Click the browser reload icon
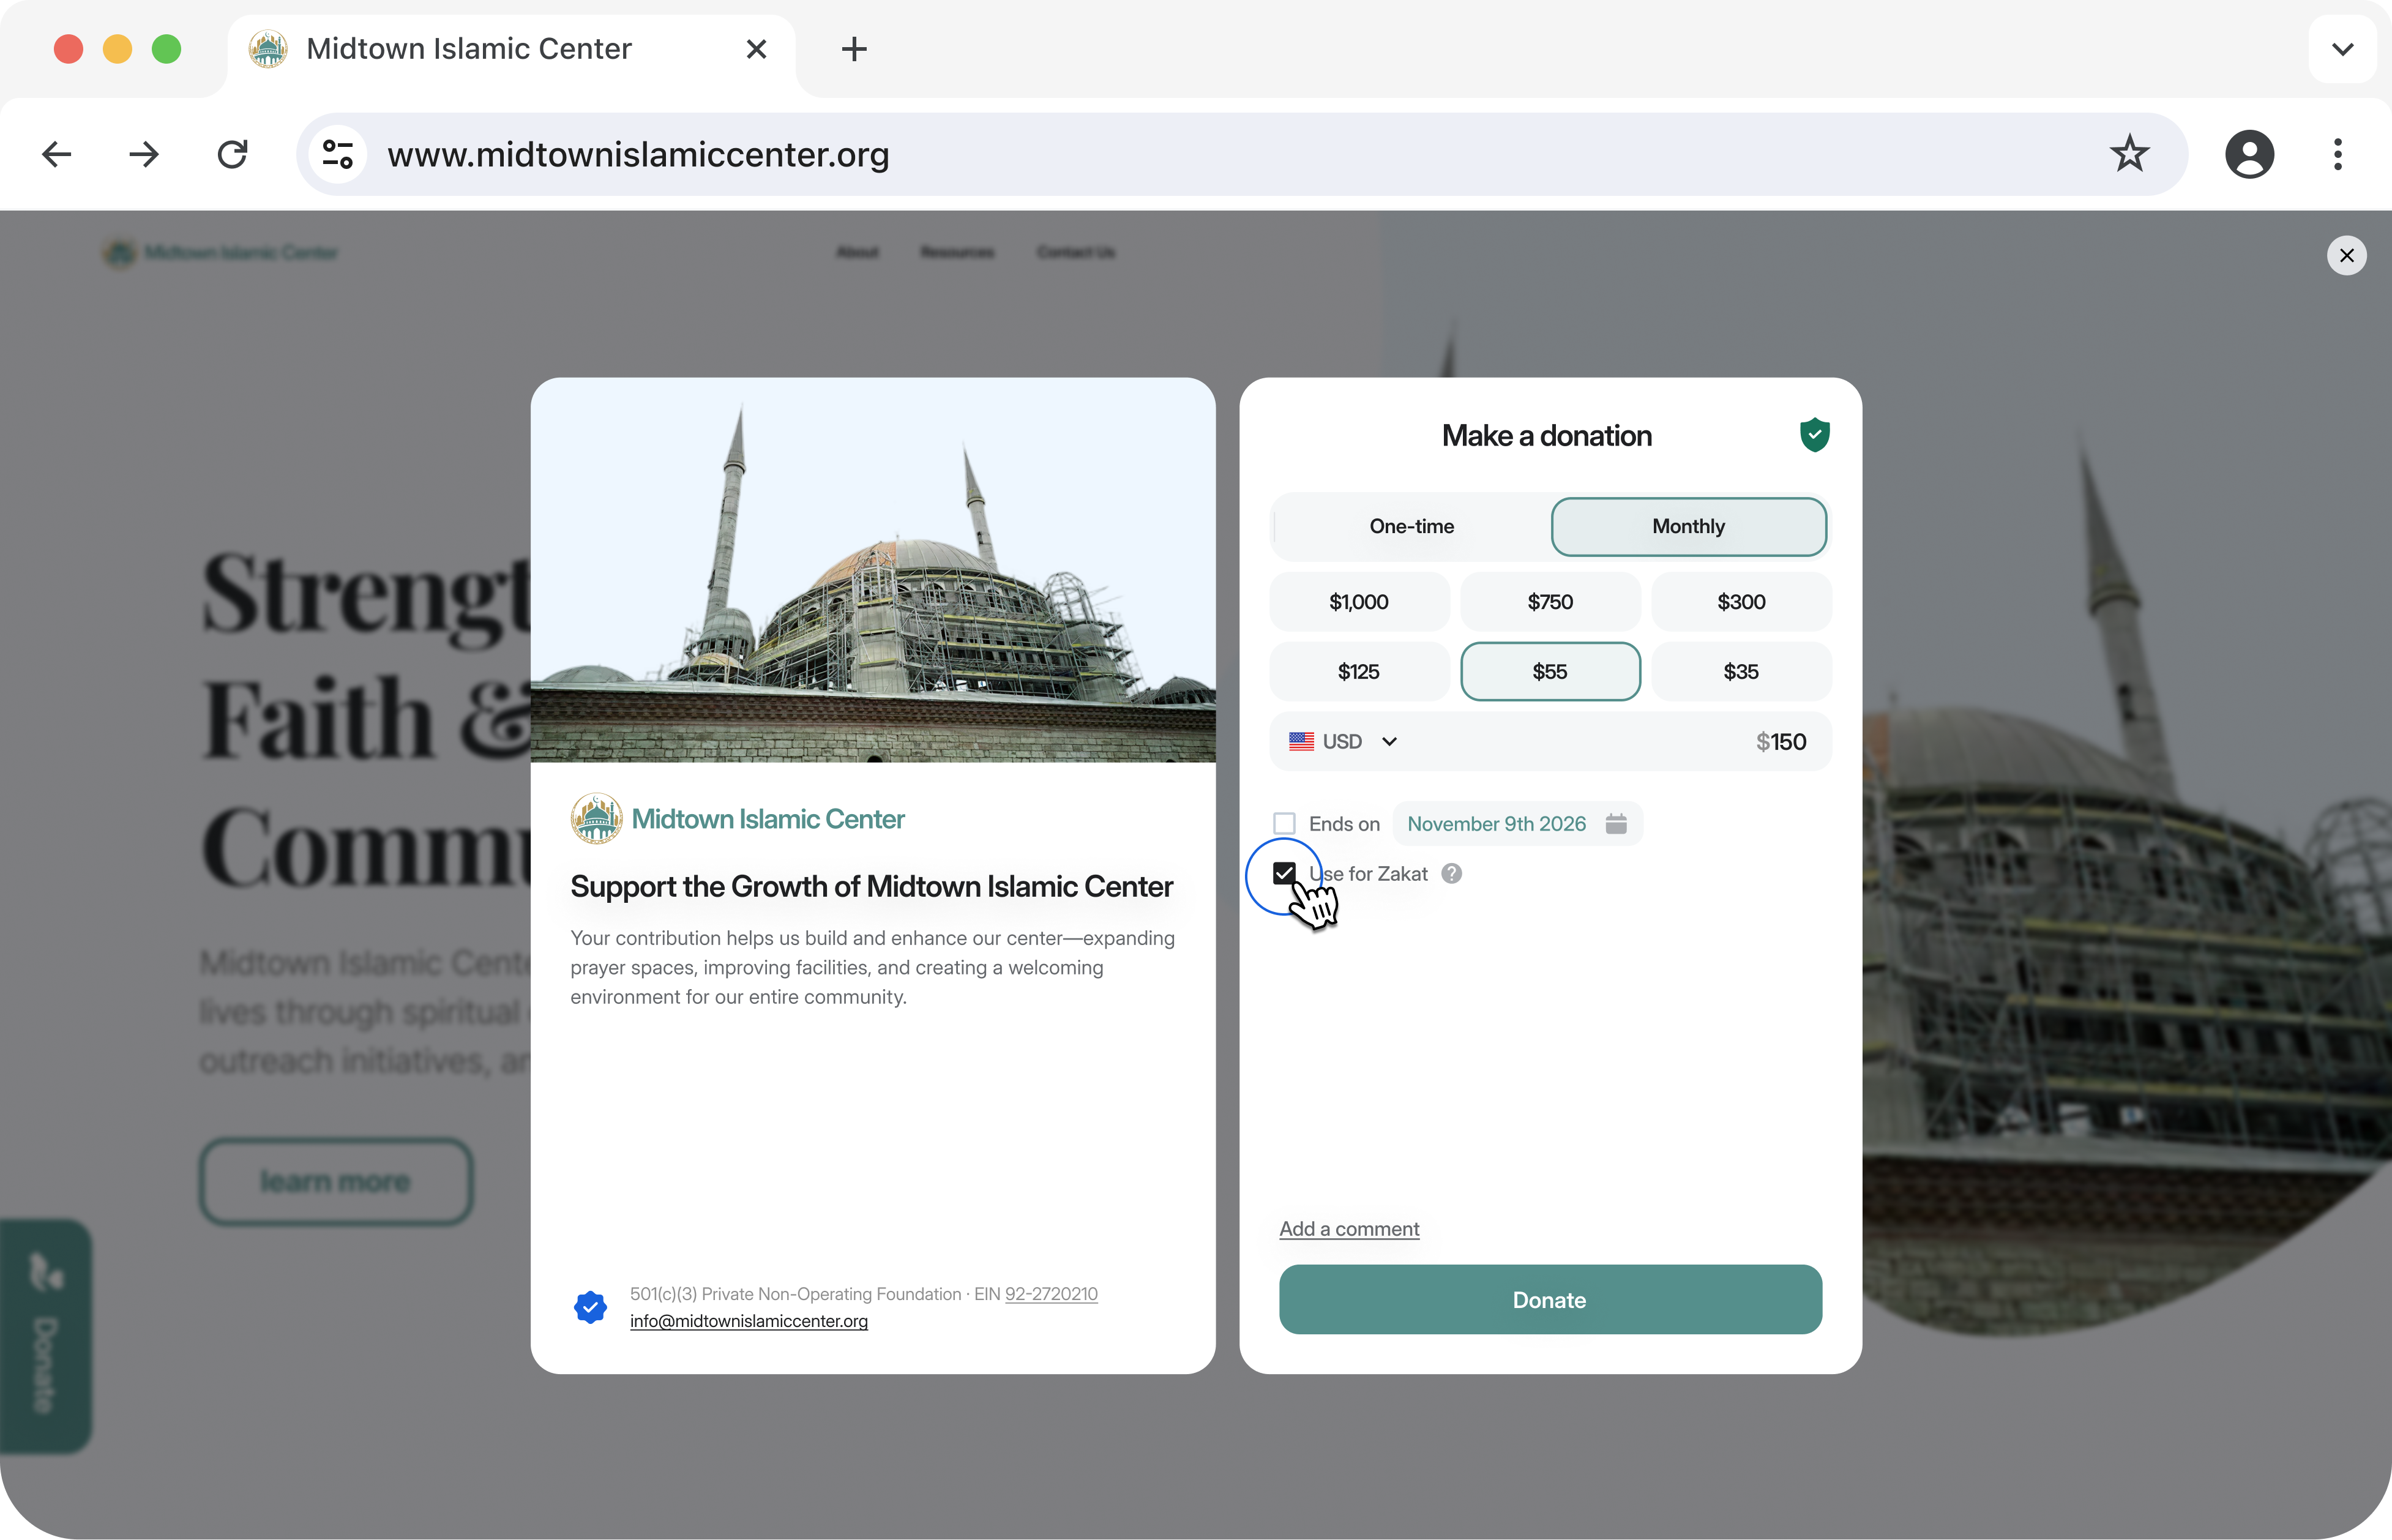This screenshot has width=2392, height=1540. coord(232,154)
